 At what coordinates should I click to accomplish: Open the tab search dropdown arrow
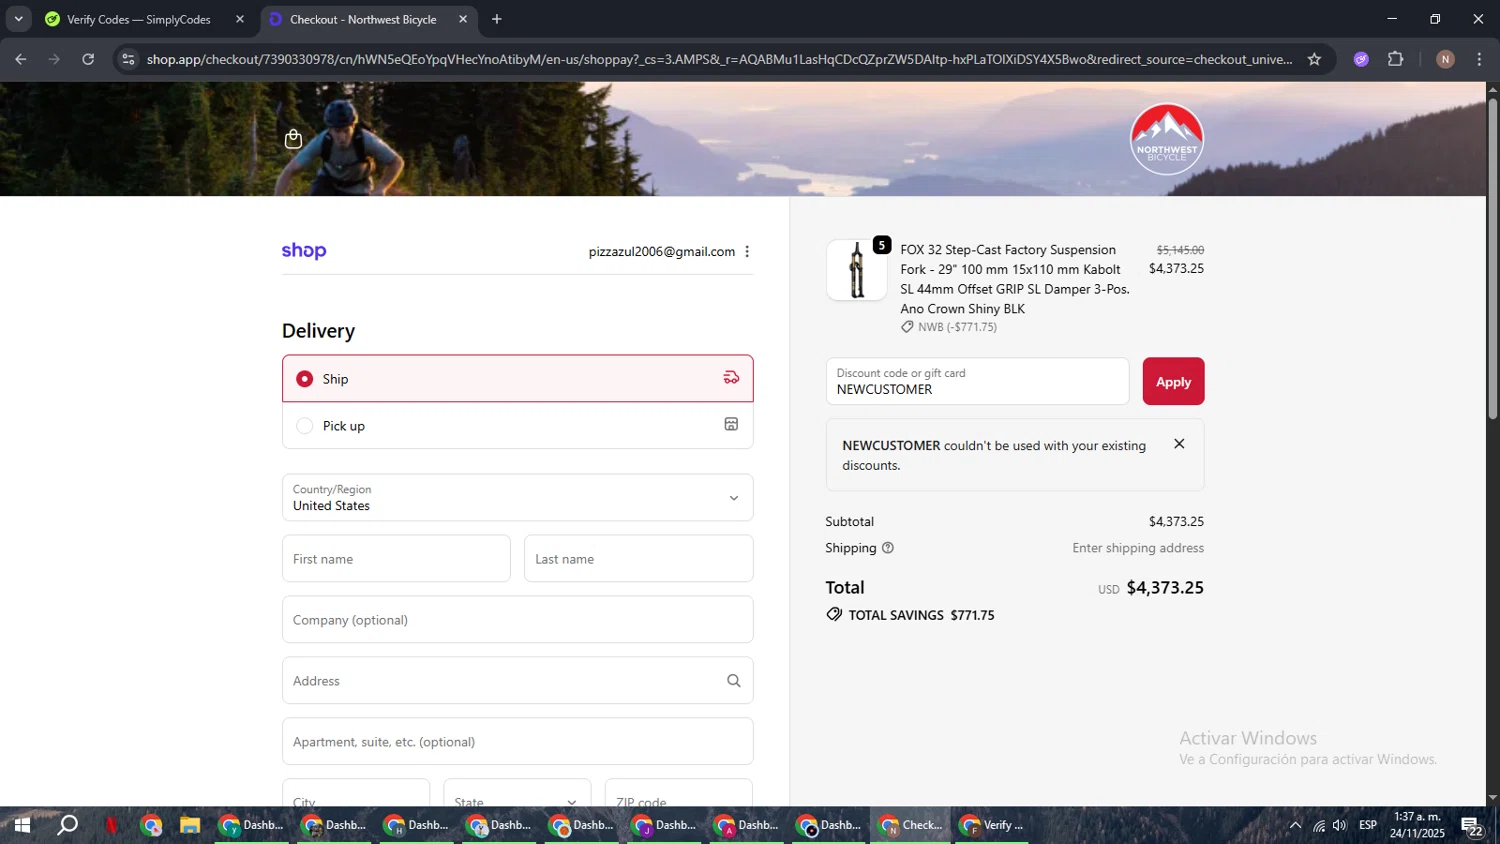pyautogui.click(x=18, y=19)
